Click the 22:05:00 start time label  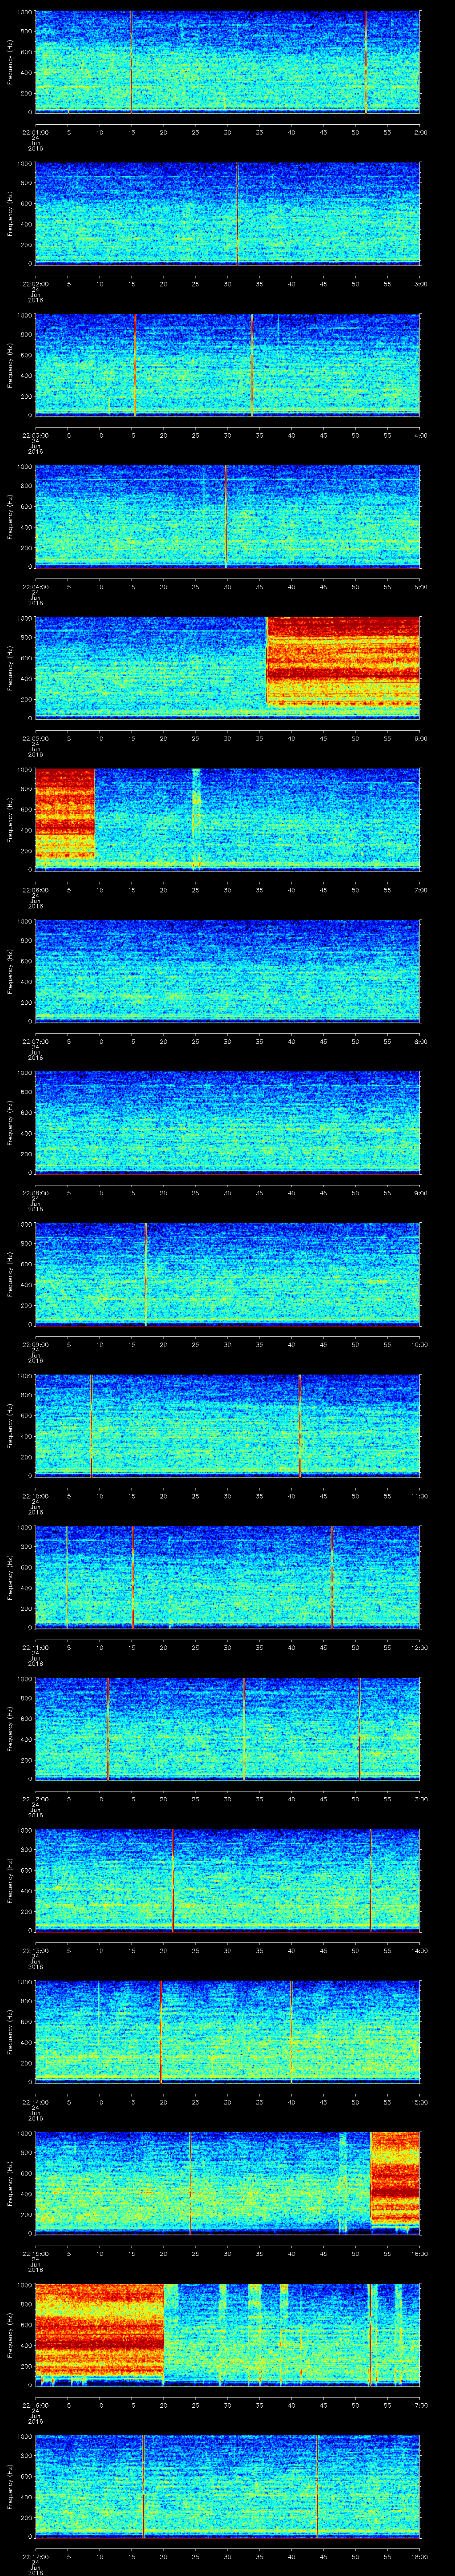(35, 738)
